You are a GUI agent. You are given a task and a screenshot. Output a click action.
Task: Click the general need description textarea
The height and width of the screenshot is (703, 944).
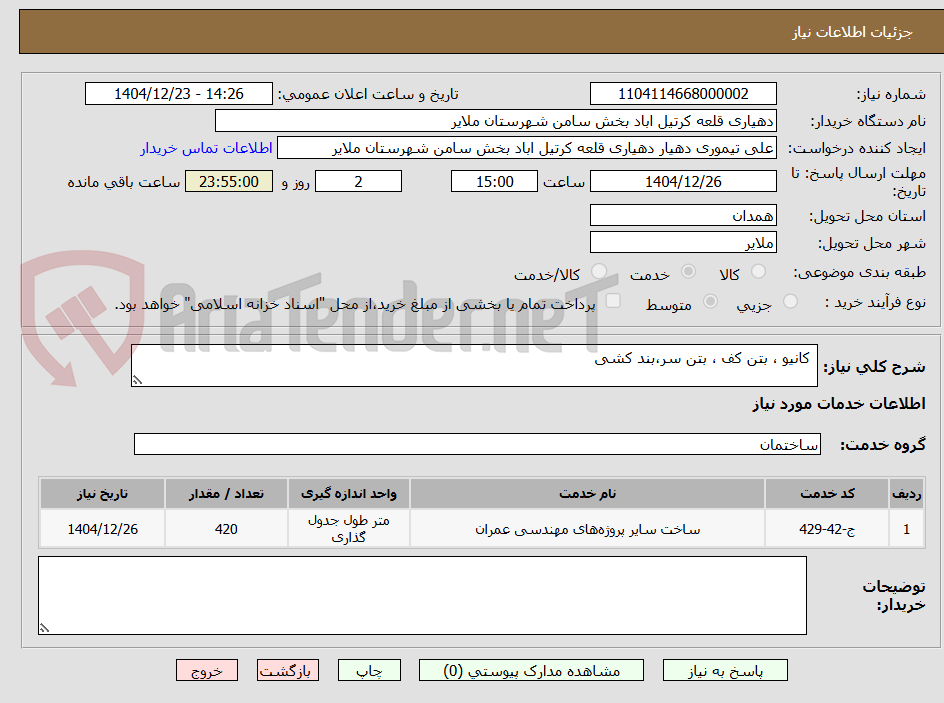474,365
